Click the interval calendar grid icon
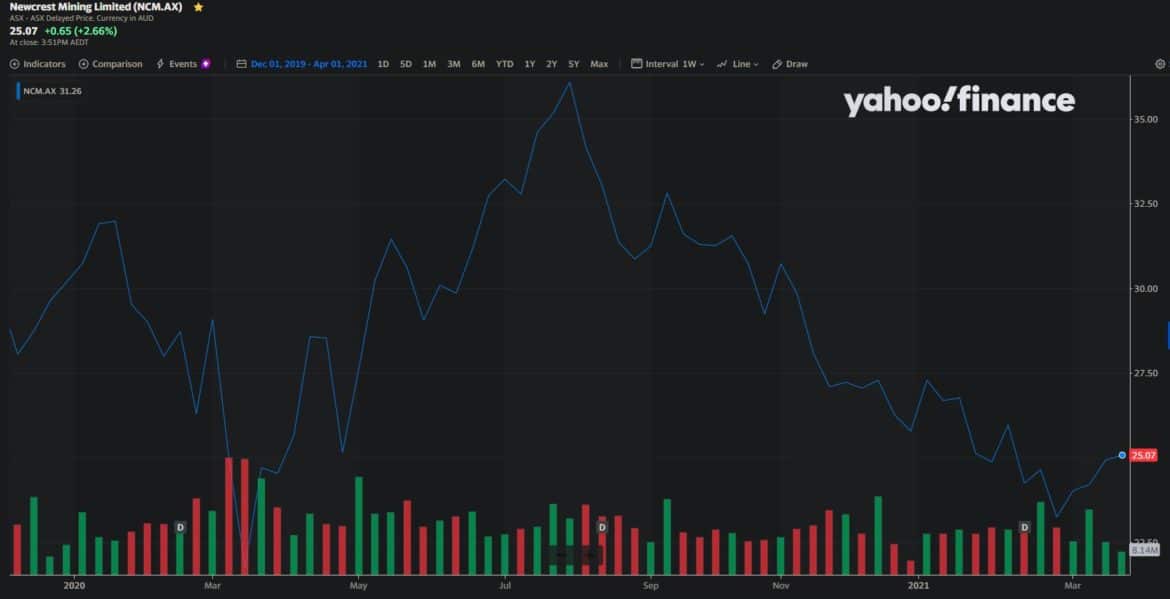The image size is (1170, 599). [x=635, y=63]
